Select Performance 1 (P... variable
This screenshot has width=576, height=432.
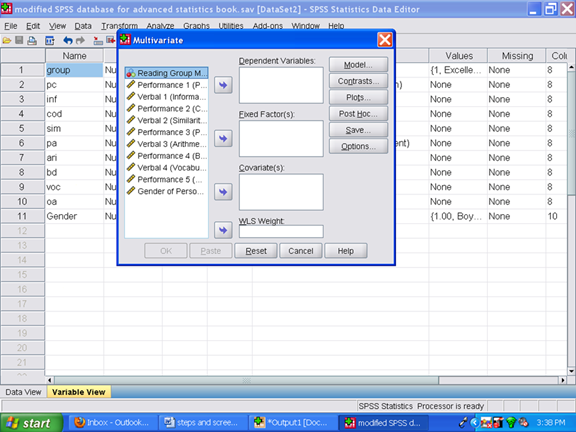pyautogui.click(x=167, y=85)
